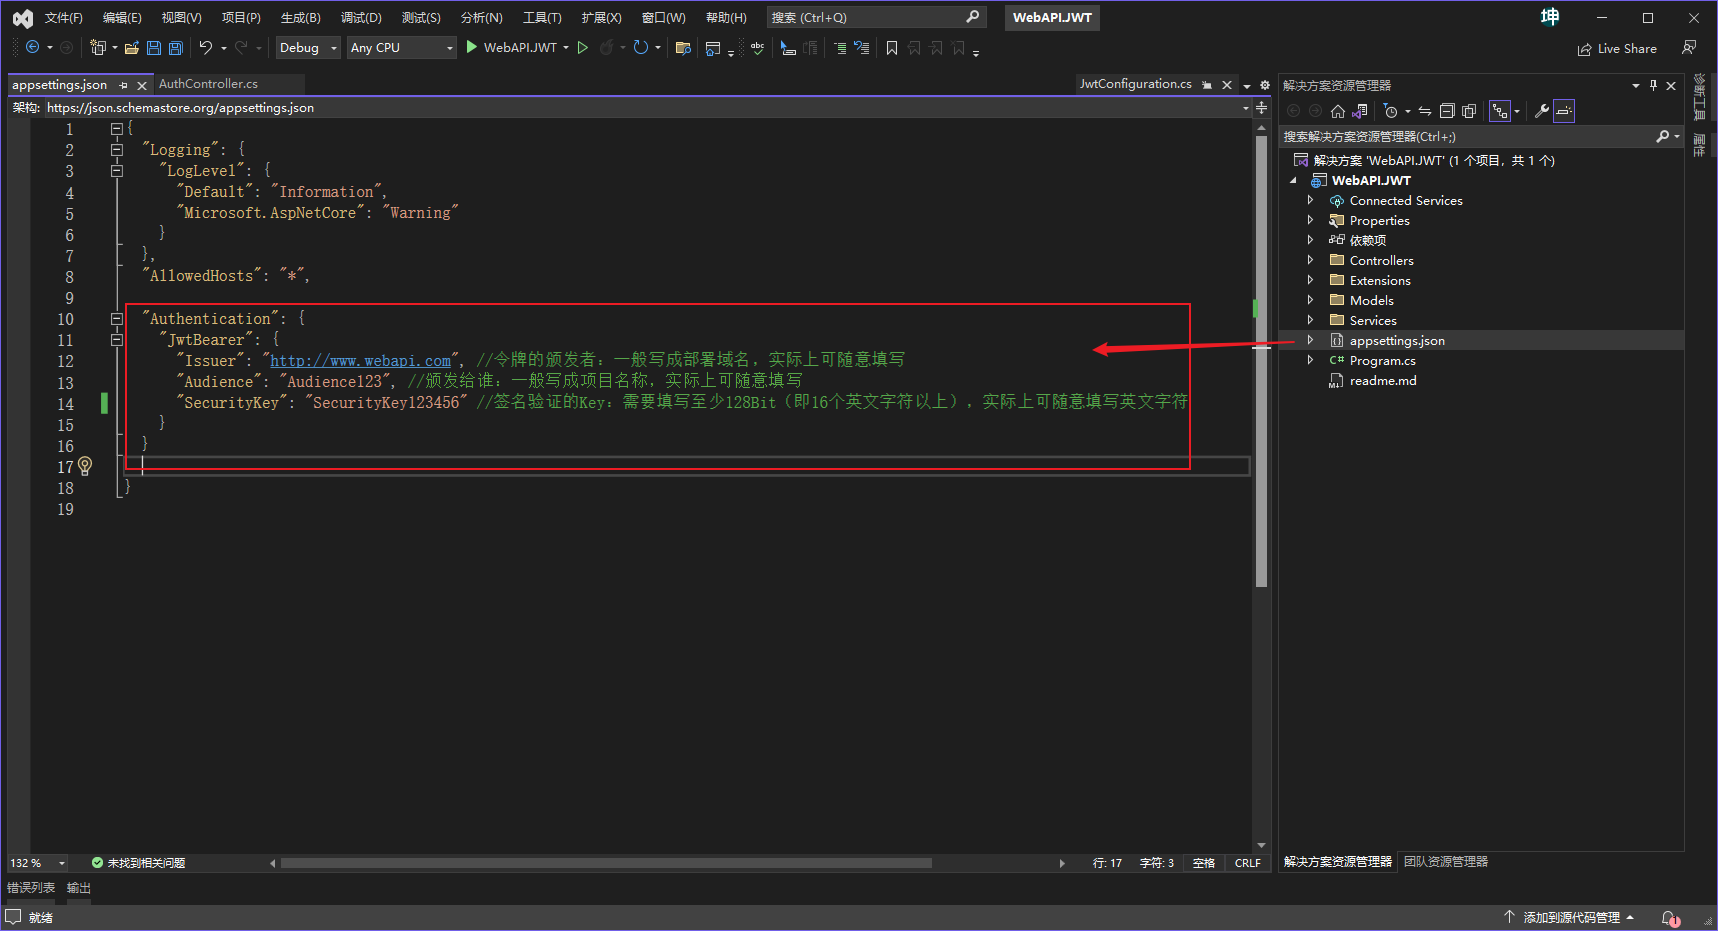This screenshot has width=1718, height=931.
Task: Open the 调试(D) menu
Action: coord(361,16)
